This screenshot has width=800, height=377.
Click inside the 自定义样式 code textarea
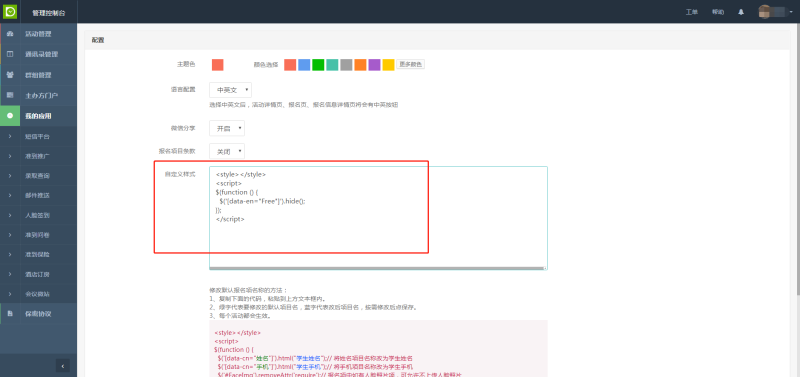click(x=378, y=218)
